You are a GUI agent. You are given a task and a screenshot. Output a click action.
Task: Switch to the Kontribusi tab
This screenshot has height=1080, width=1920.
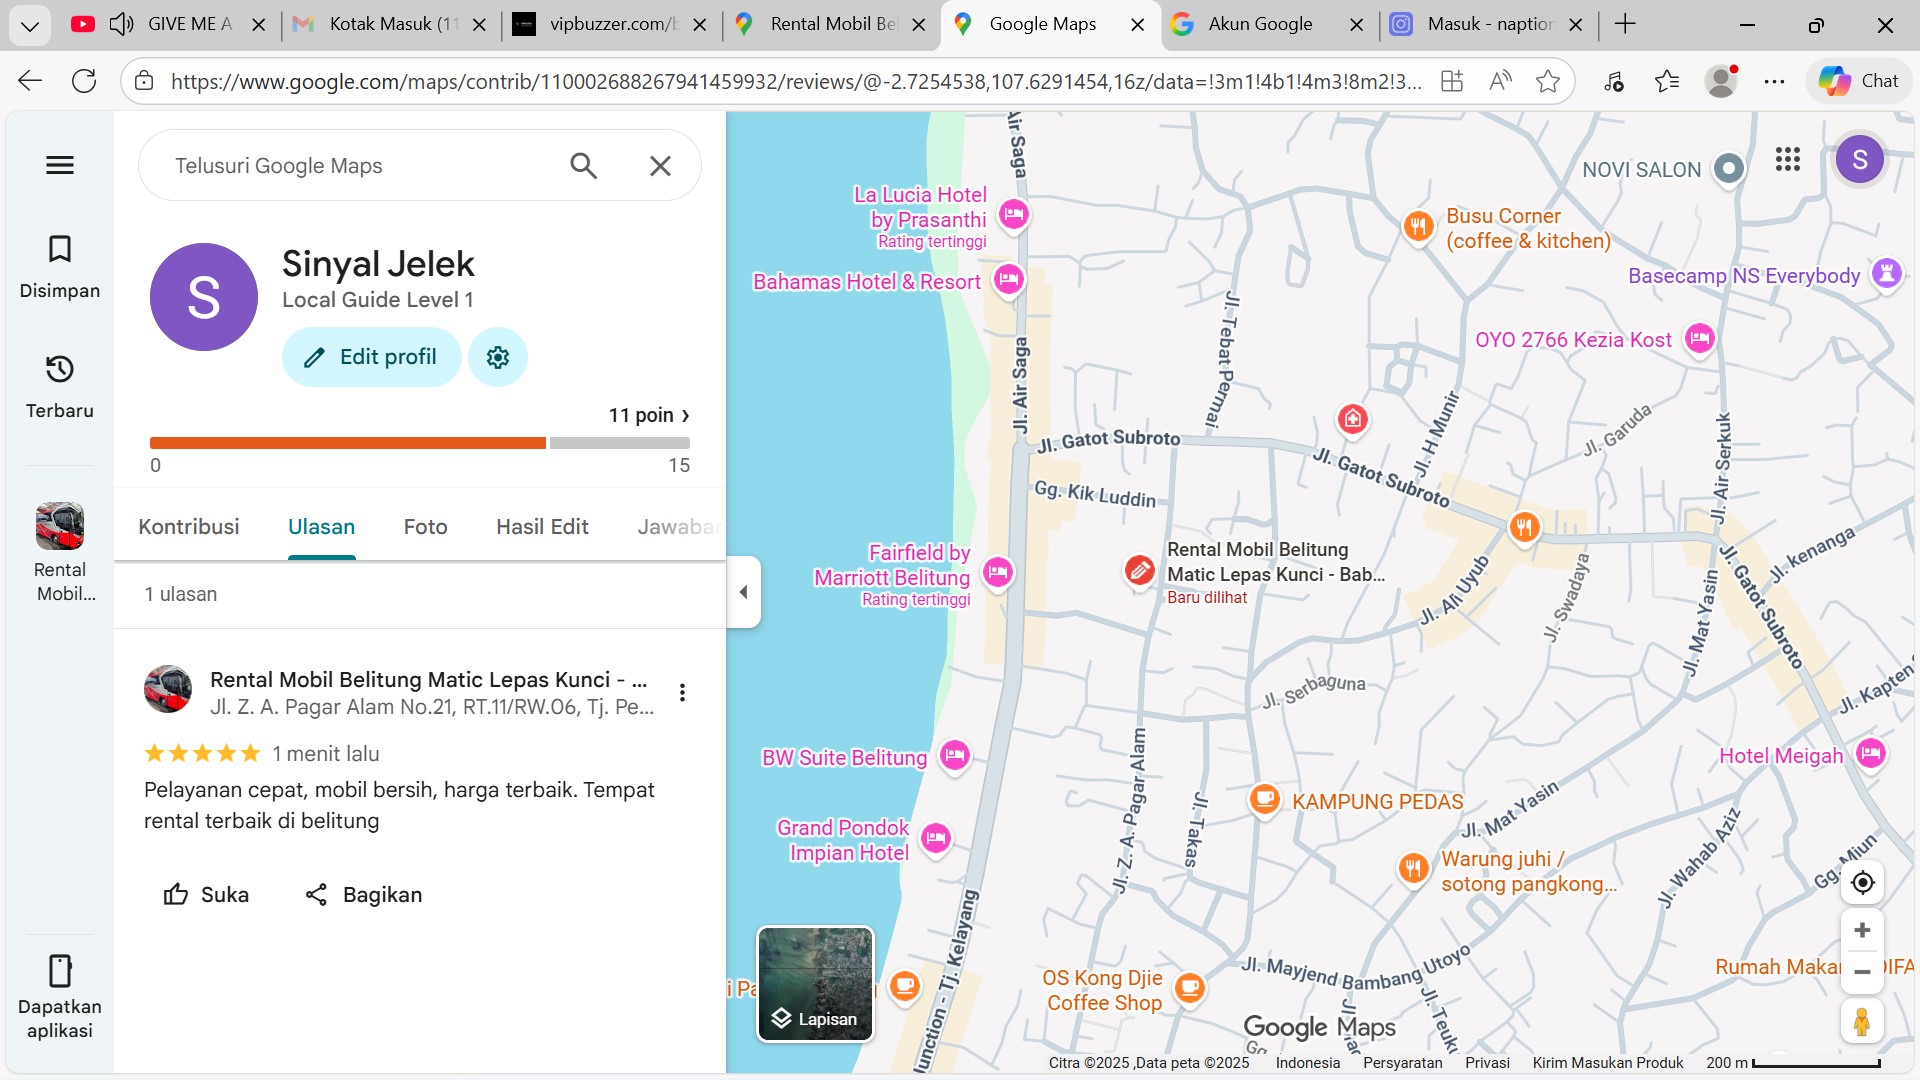(x=188, y=527)
